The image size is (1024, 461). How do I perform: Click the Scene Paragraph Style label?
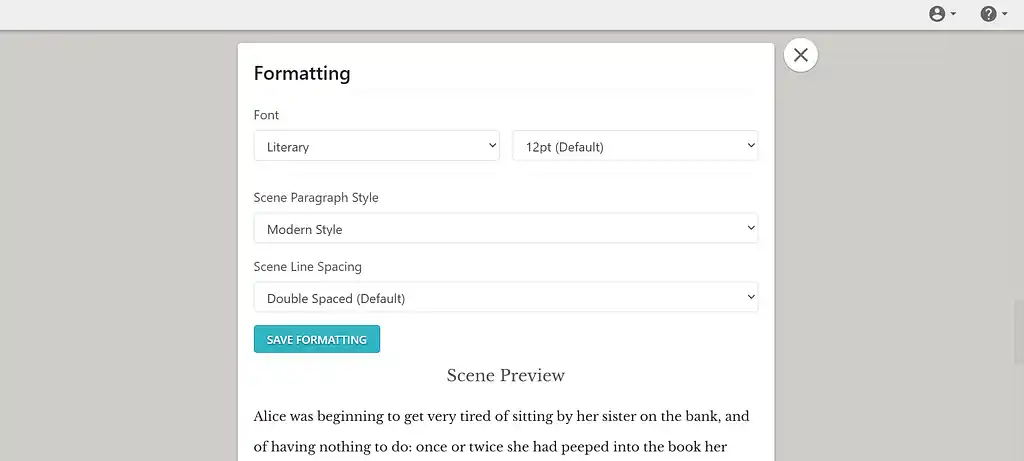[x=316, y=197]
